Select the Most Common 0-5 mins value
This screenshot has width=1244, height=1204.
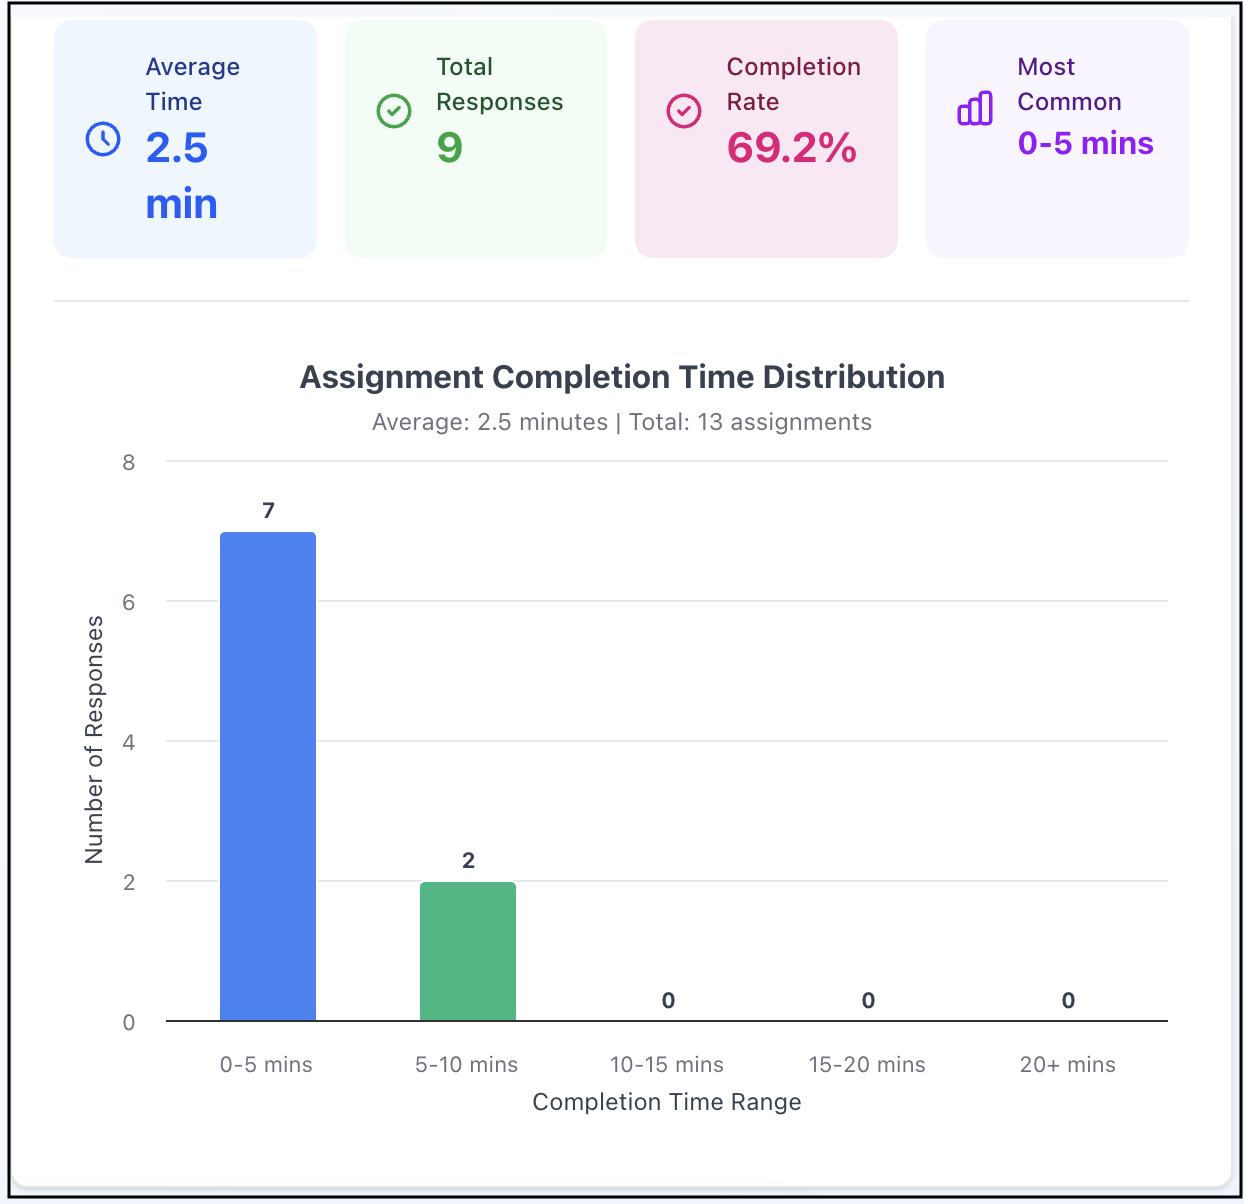coord(1085,144)
